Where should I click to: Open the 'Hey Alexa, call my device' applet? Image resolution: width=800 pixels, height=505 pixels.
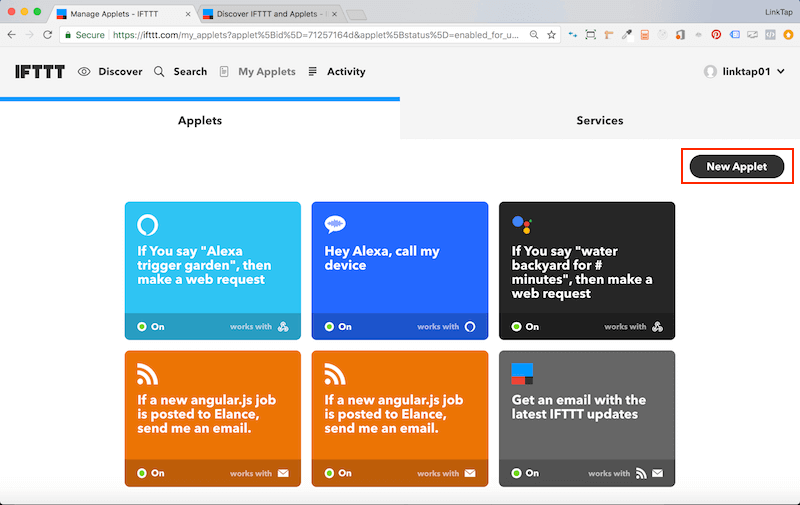(x=400, y=270)
